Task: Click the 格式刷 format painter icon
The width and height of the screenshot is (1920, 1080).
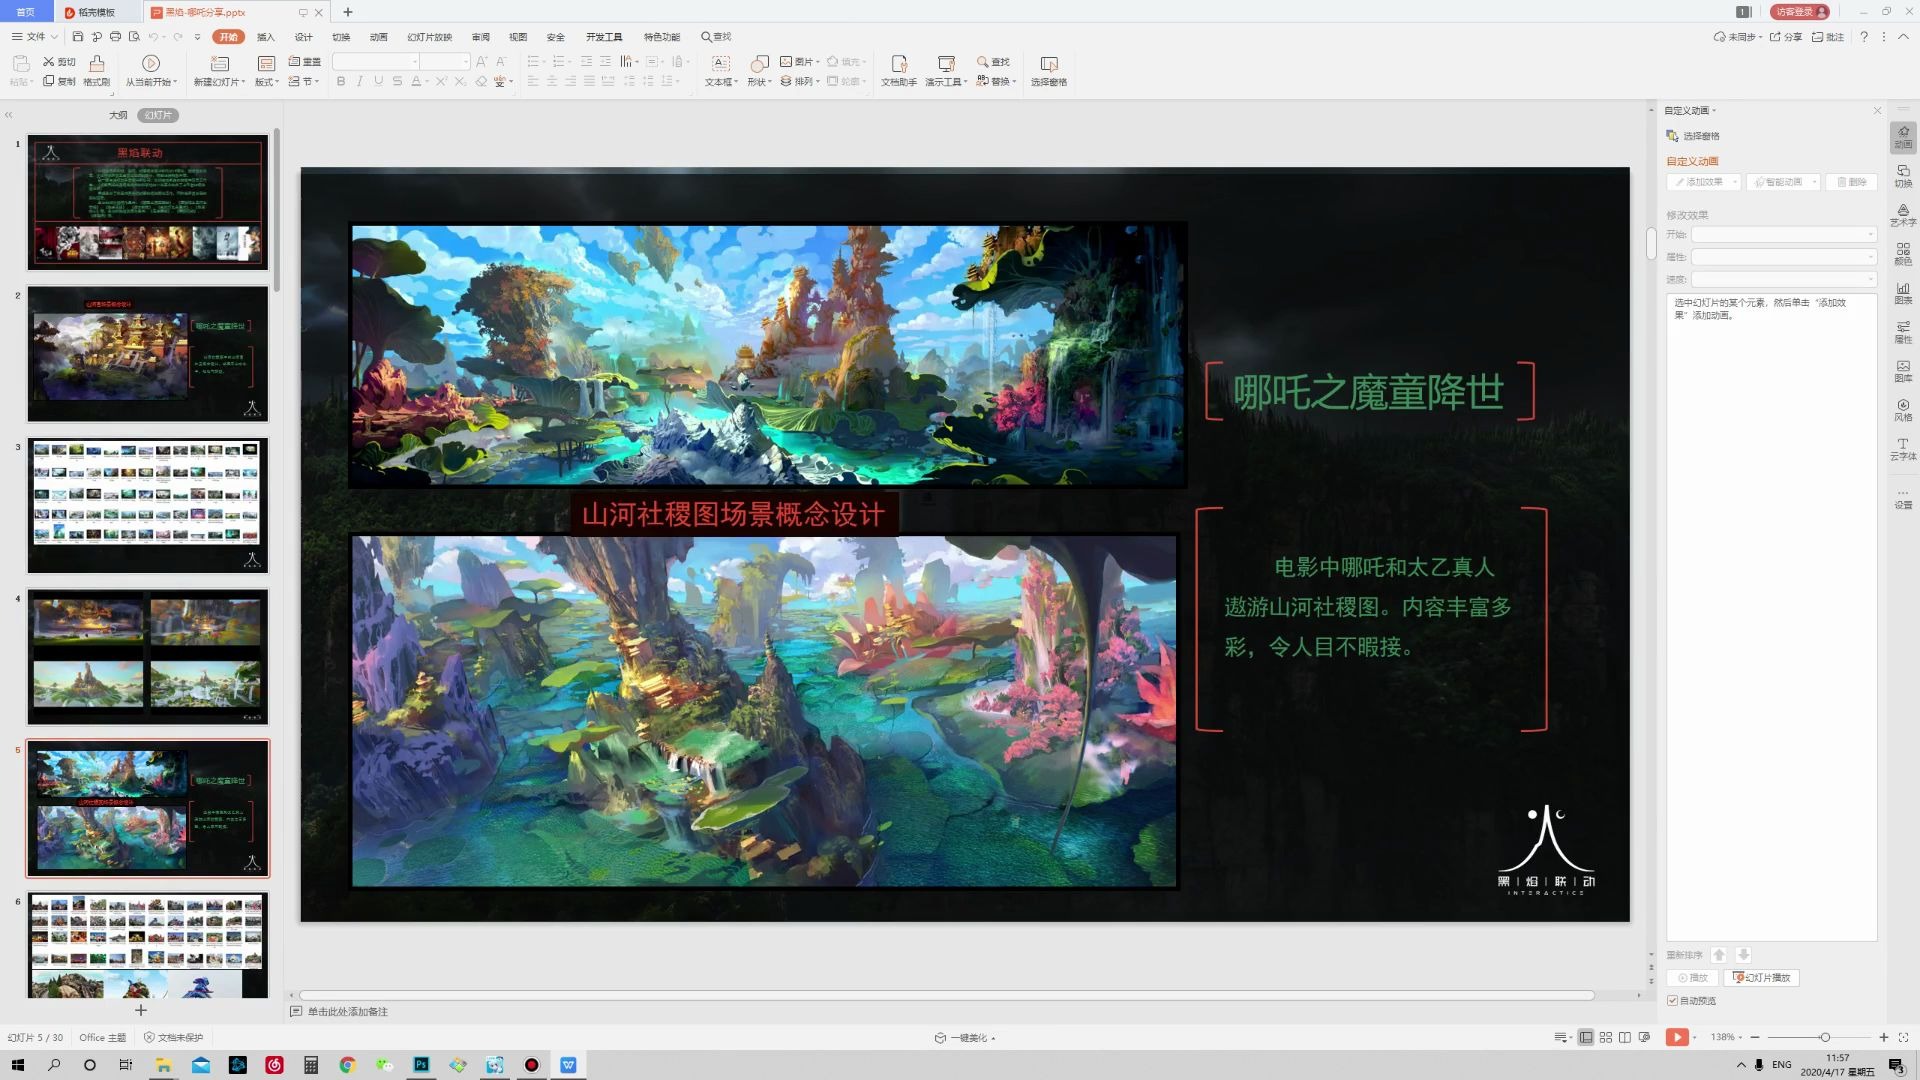Action: point(97,70)
